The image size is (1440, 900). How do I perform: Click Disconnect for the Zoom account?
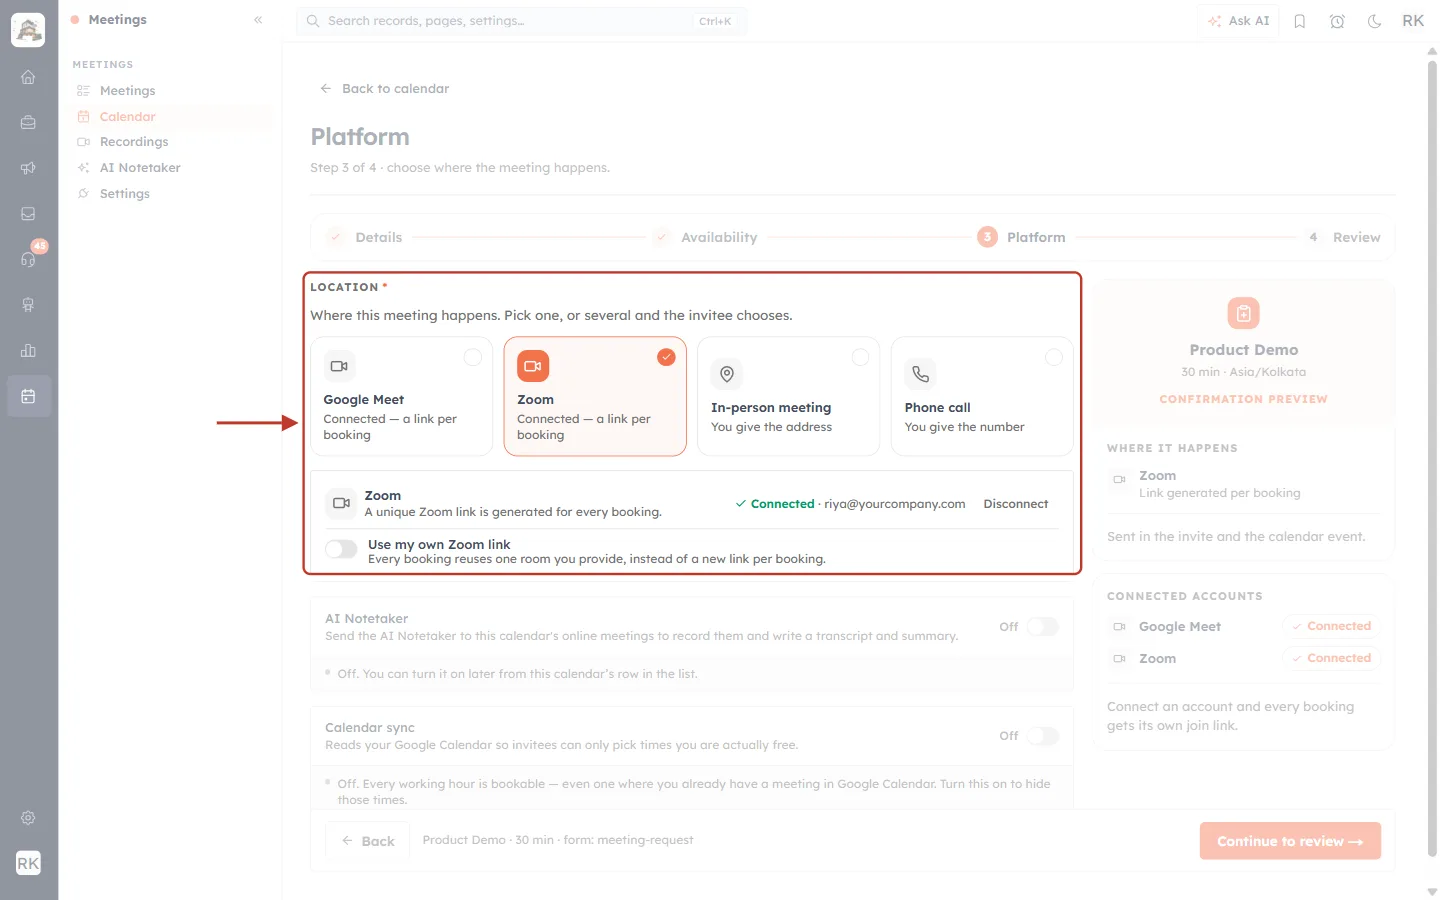pyautogui.click(x=1016, y=504)
